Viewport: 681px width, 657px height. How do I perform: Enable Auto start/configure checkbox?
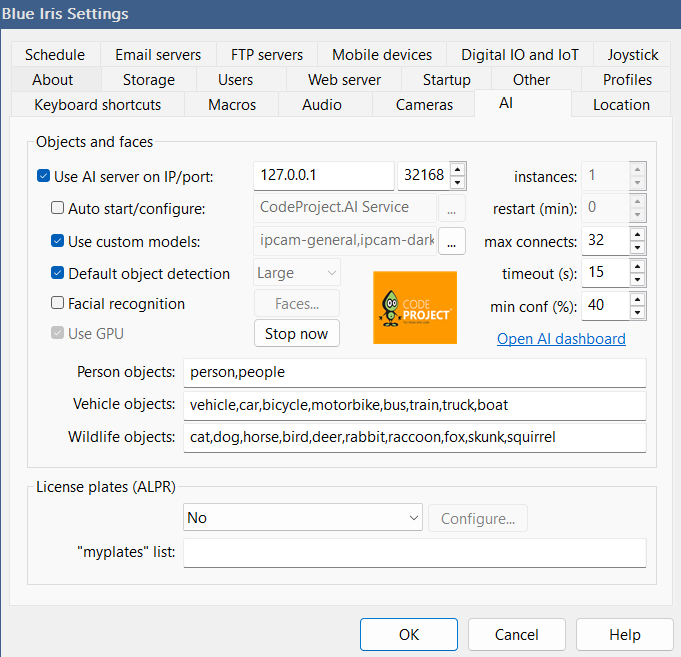click(58, 209)
